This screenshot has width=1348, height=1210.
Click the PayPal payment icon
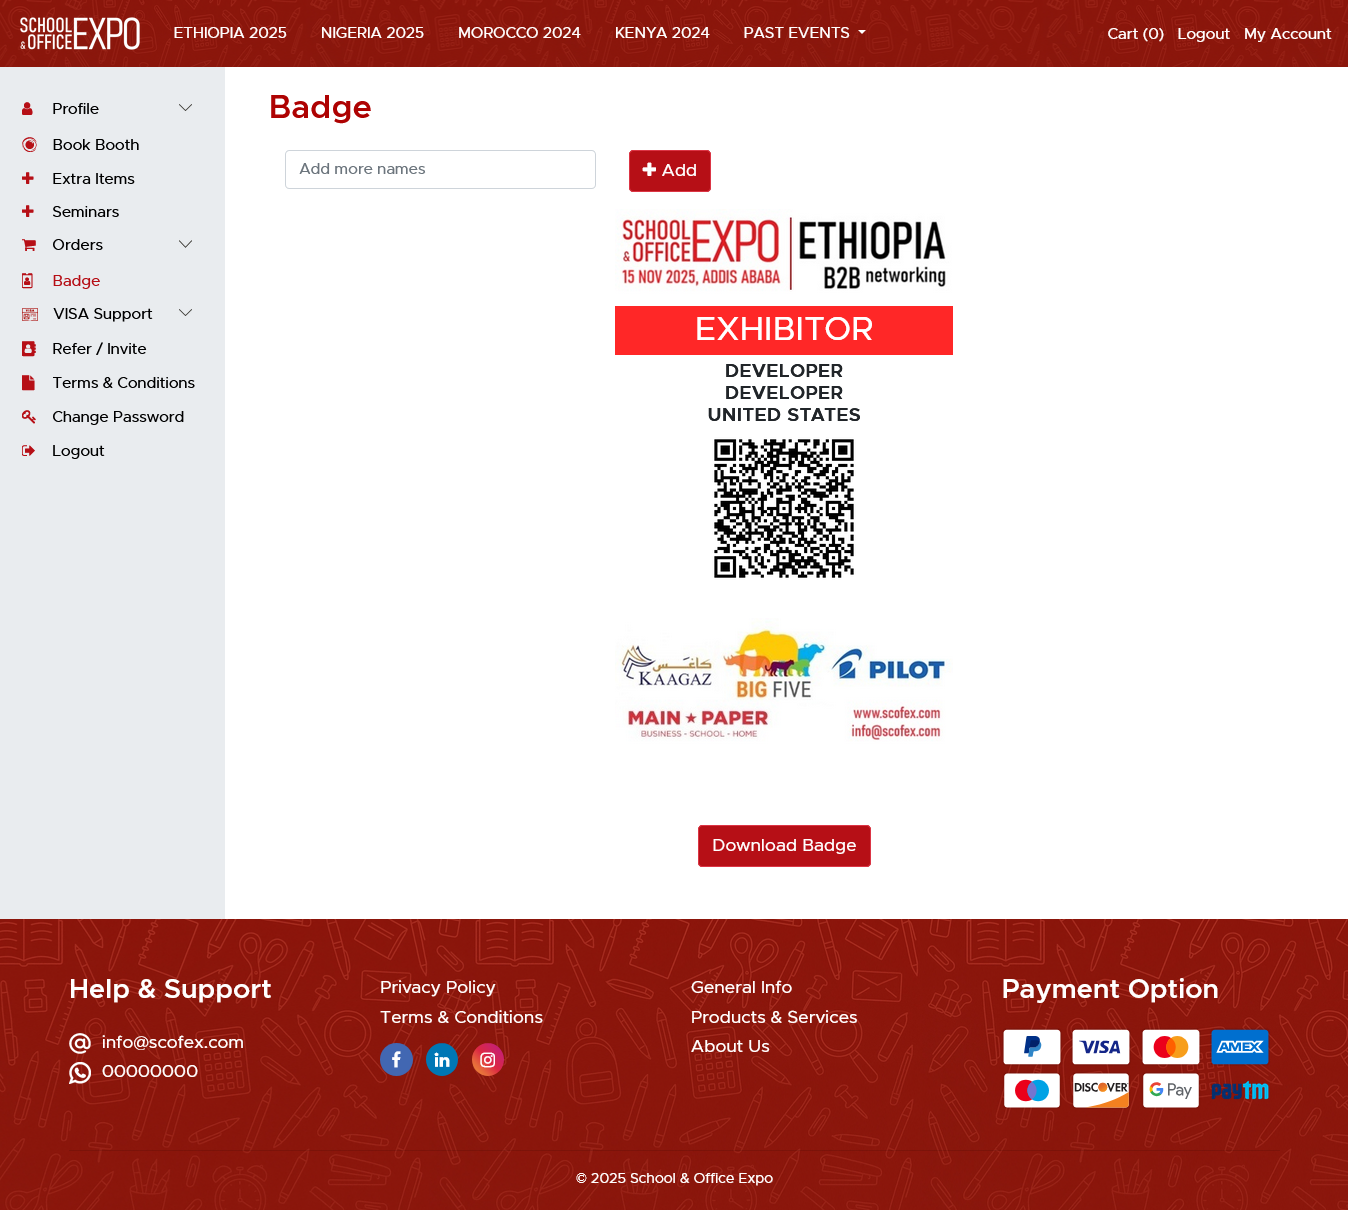[1031, 1047]
